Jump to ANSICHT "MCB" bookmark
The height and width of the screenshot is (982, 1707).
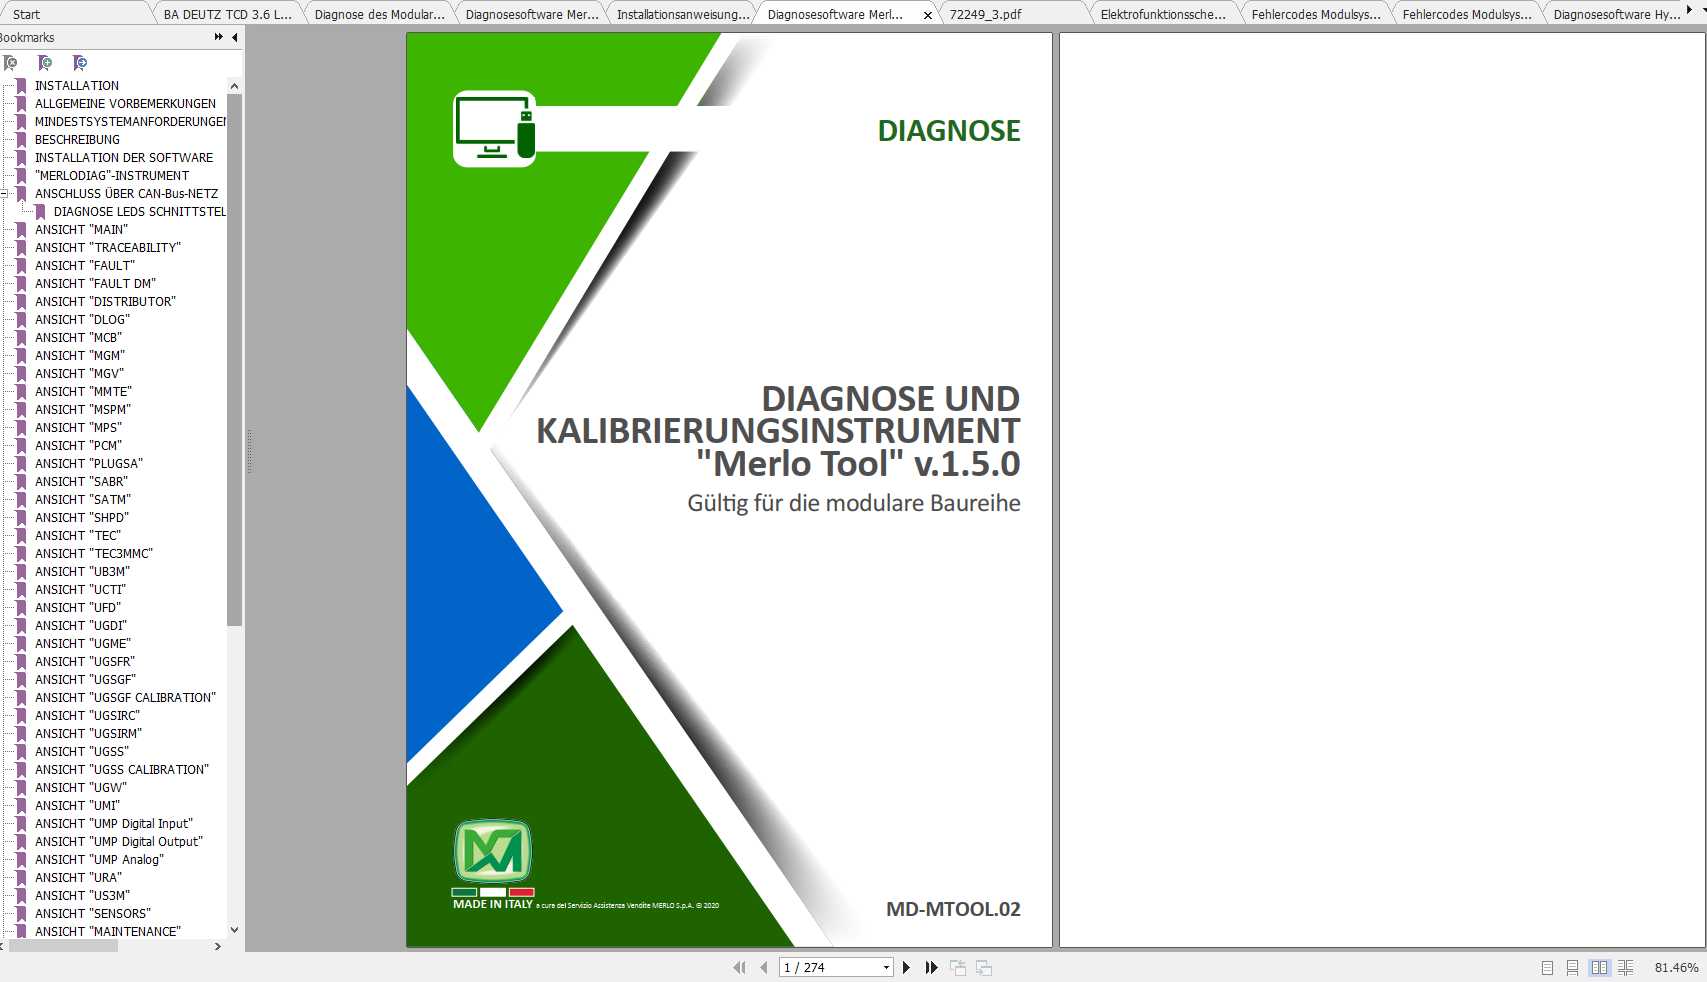tap(78, 337)
